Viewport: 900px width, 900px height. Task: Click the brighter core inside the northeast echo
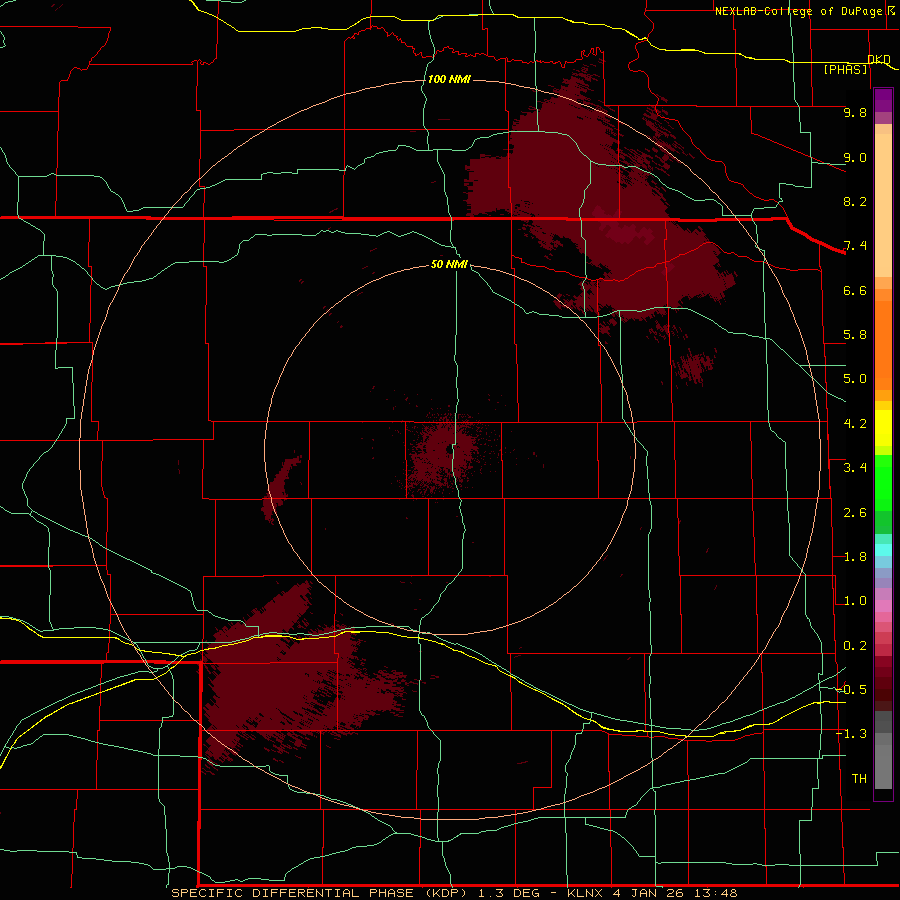(x=623, y=228)
